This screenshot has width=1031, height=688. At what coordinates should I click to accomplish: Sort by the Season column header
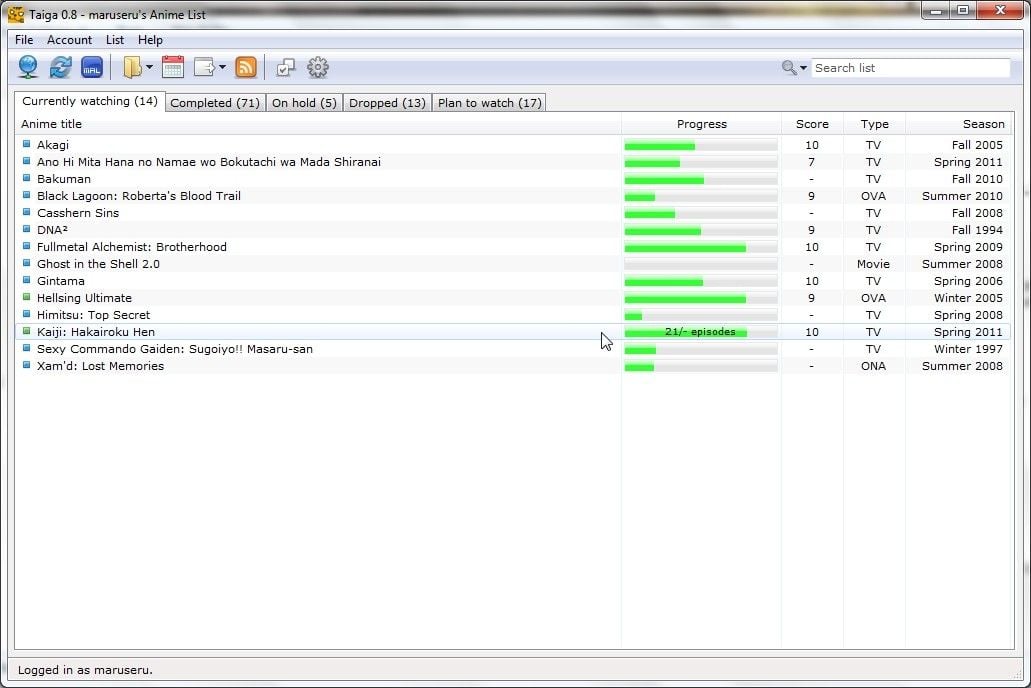959,124
